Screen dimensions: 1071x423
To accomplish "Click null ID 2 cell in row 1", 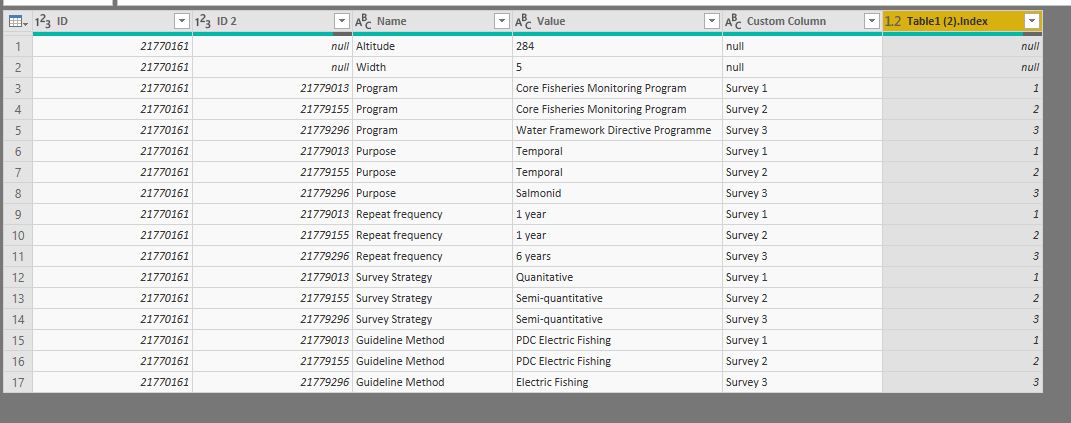I will (273, 46).
